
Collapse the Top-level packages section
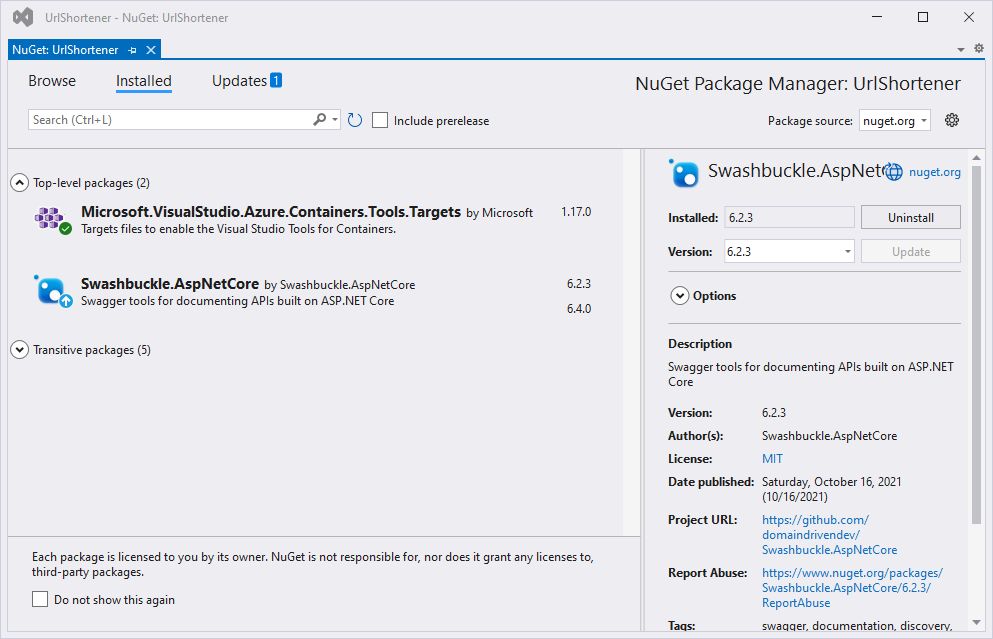(19, 183)
